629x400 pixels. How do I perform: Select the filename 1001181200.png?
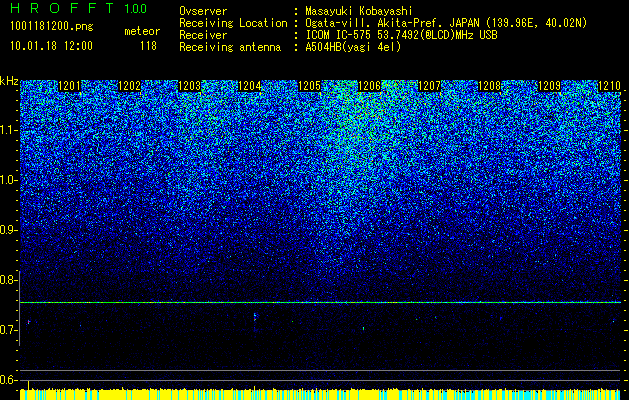coord(52,27)
